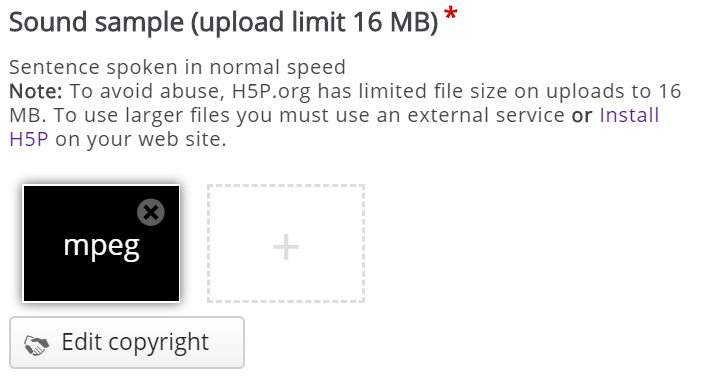Click 'on your web site.' text
The image size is (706, 383).
[x=141, y=139]
